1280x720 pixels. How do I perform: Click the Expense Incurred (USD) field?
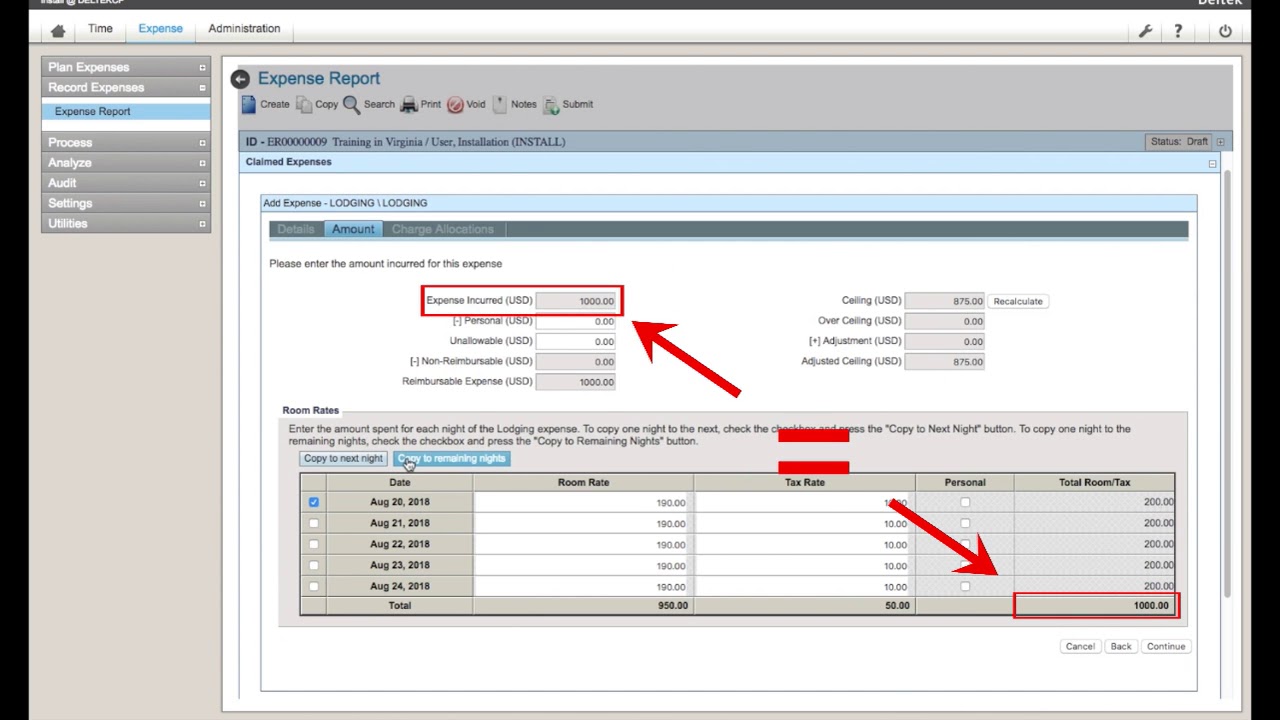click(x=576, y=301)
